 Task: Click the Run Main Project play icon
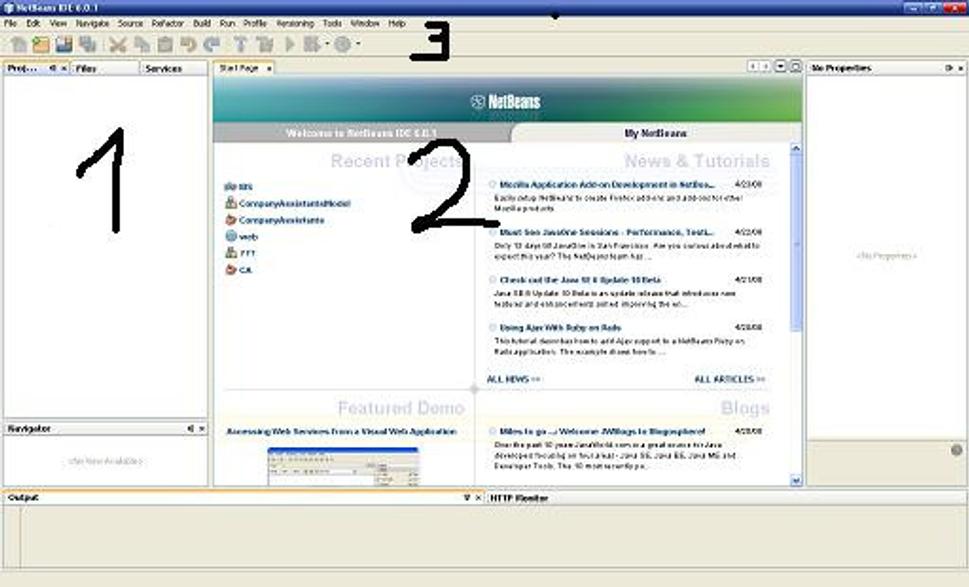pyautogui.click(x=289, y=44)
